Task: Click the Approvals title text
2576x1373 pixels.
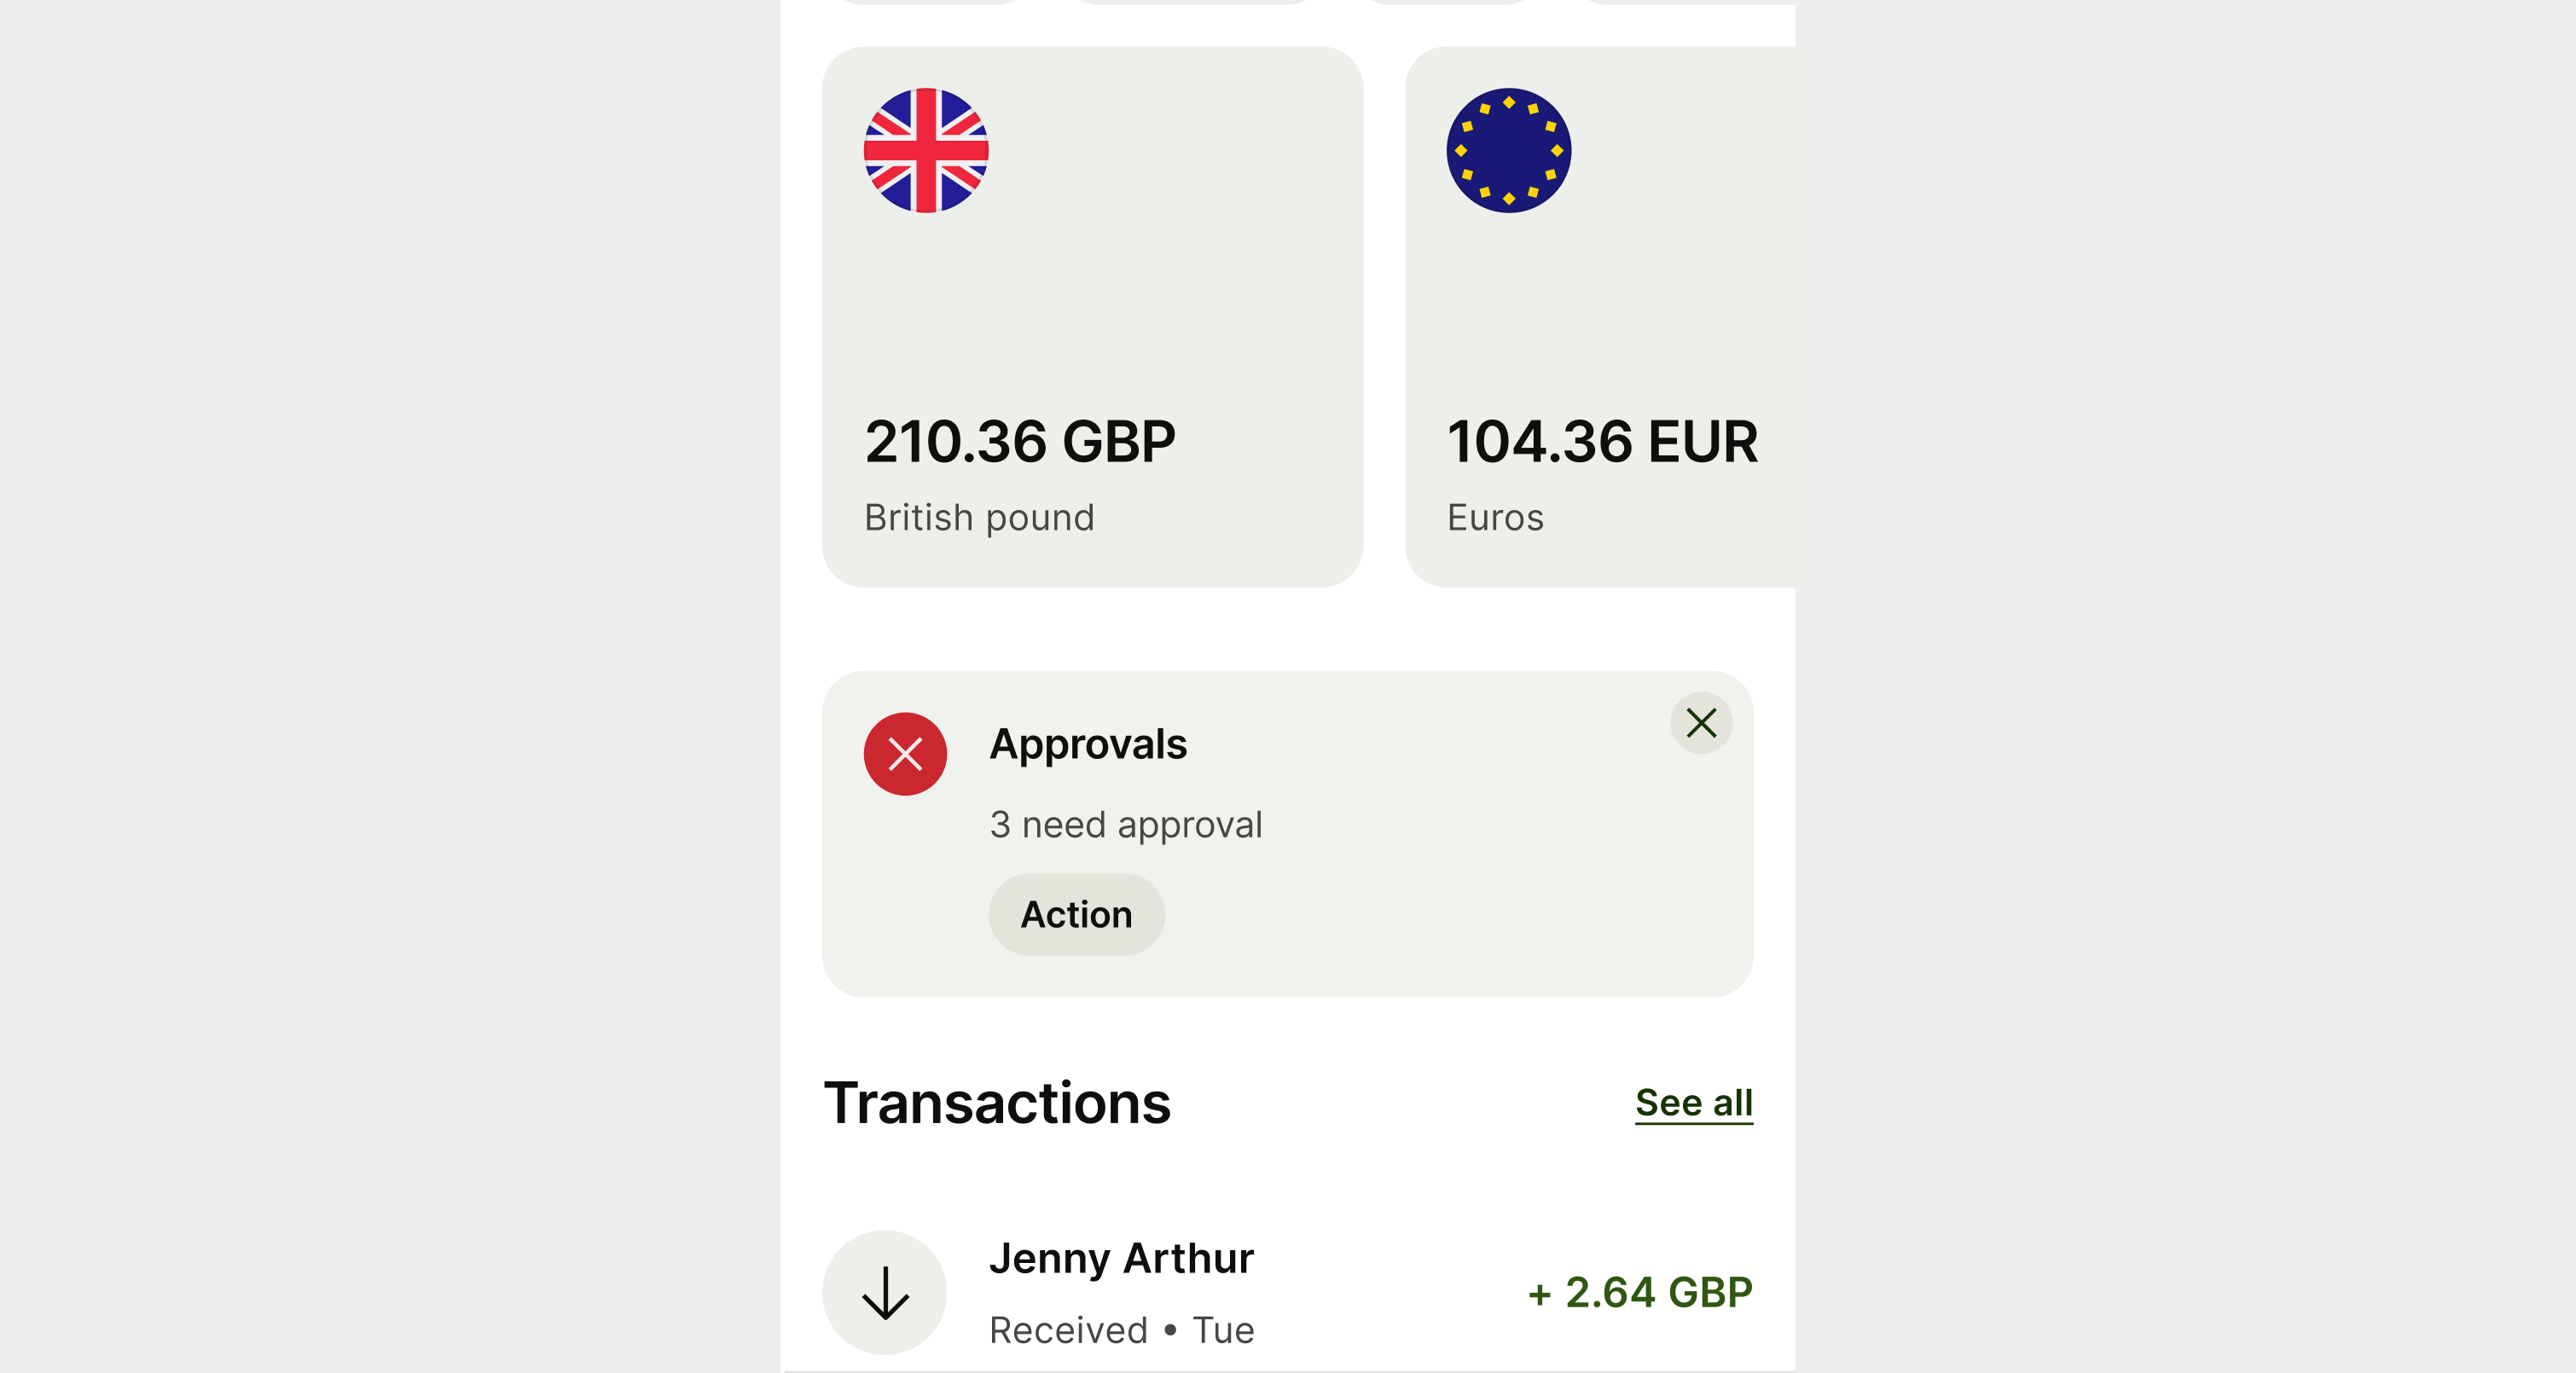Action: 1088,745
